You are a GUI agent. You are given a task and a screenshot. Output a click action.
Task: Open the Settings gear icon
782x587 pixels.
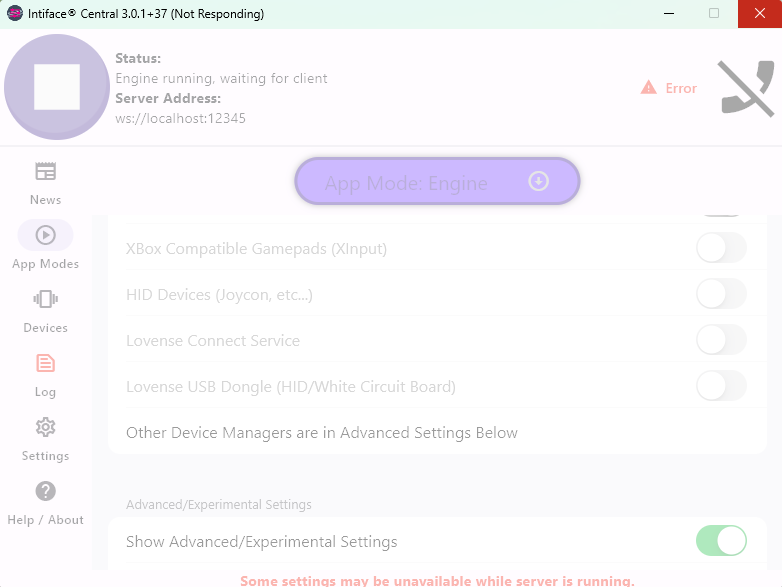coord(45,427)
